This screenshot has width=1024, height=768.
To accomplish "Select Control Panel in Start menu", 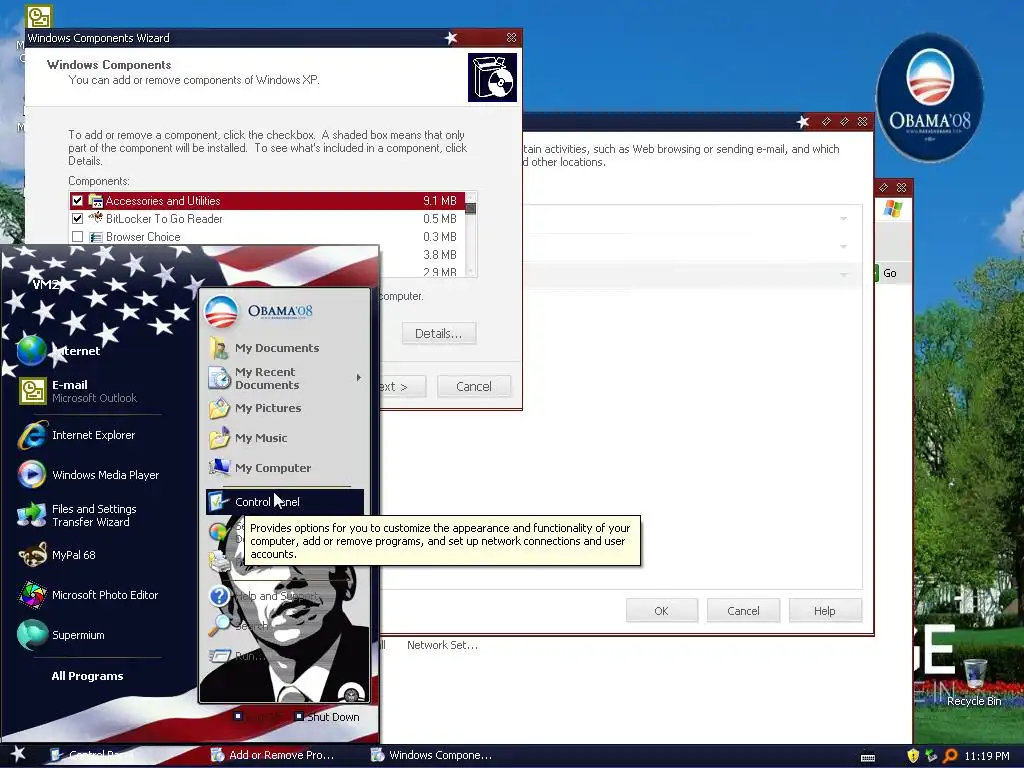I will tap(284, 502).
